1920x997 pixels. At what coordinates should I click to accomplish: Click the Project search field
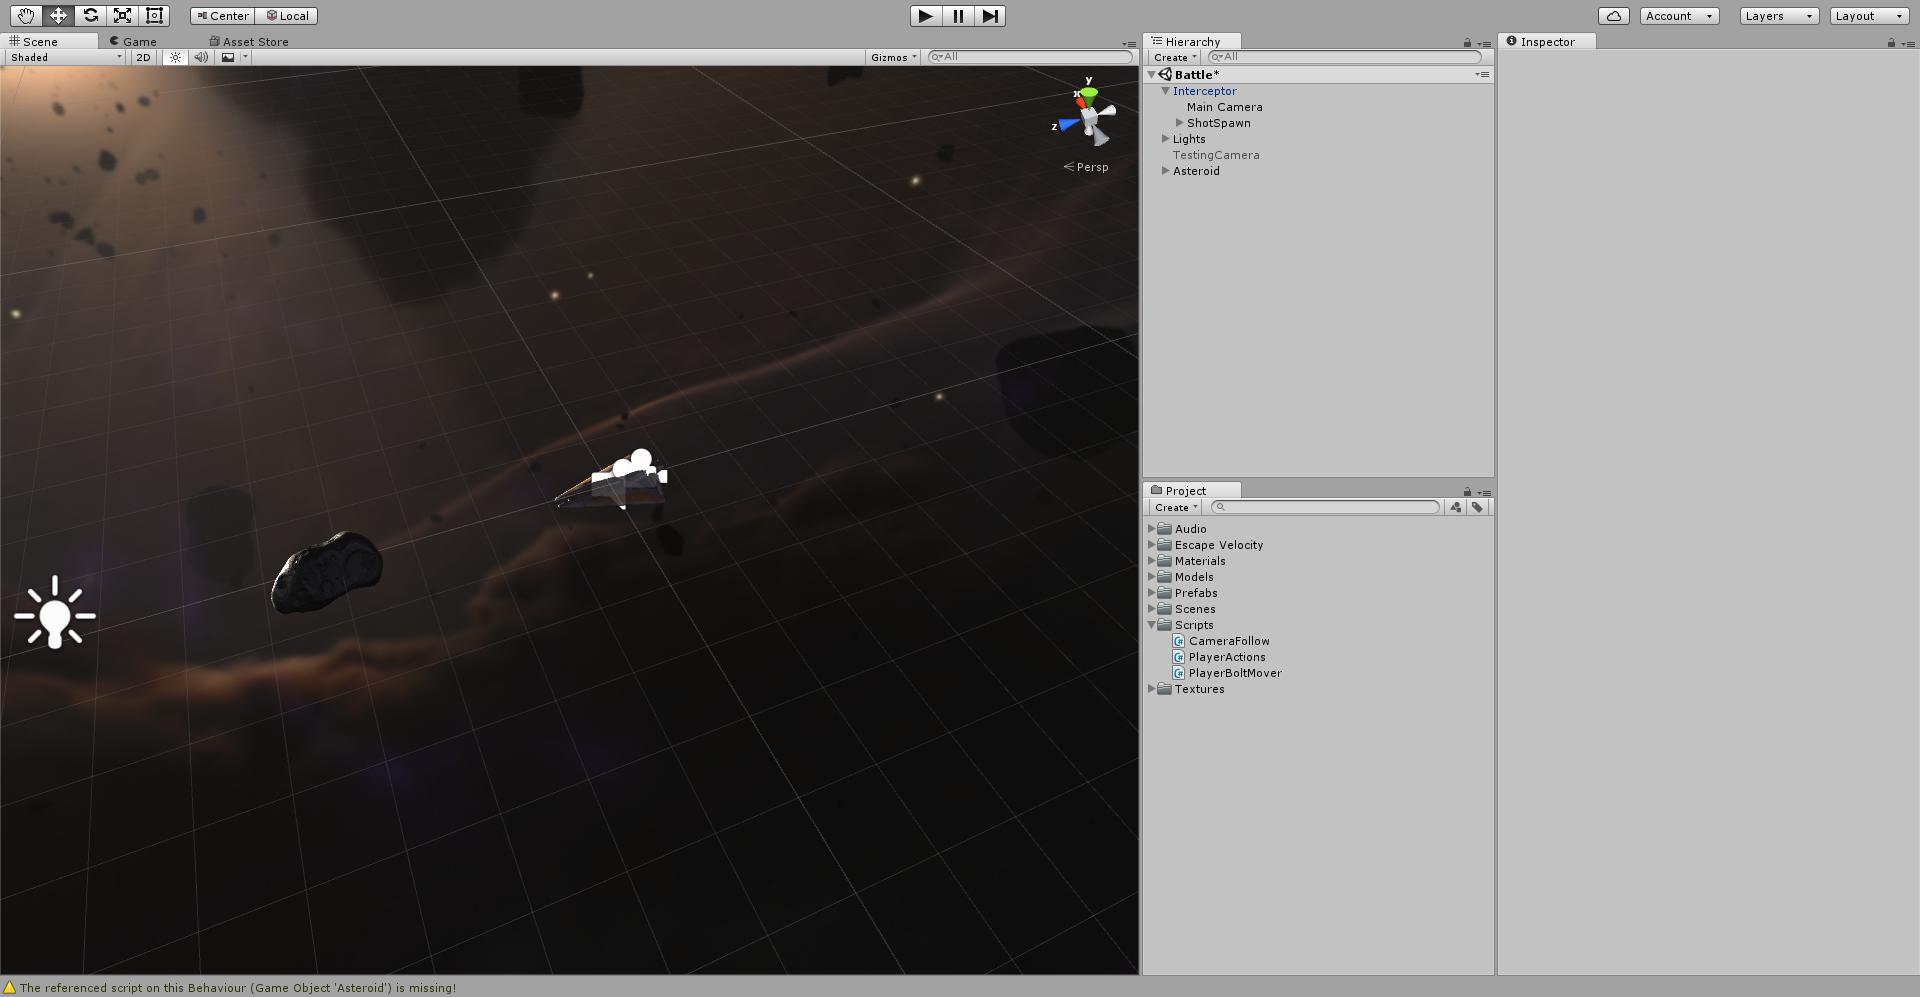click(1326, 507)
